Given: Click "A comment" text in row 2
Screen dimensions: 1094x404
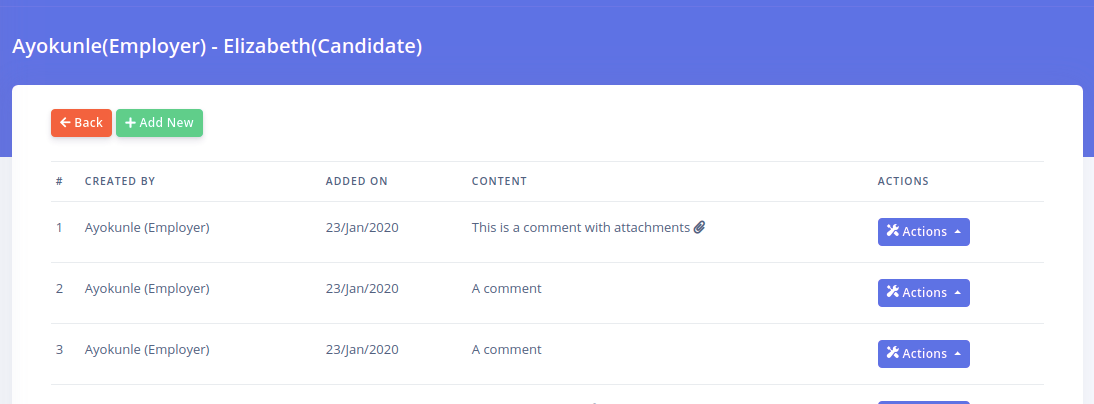Looking at the screenshot, I should 506,288.
